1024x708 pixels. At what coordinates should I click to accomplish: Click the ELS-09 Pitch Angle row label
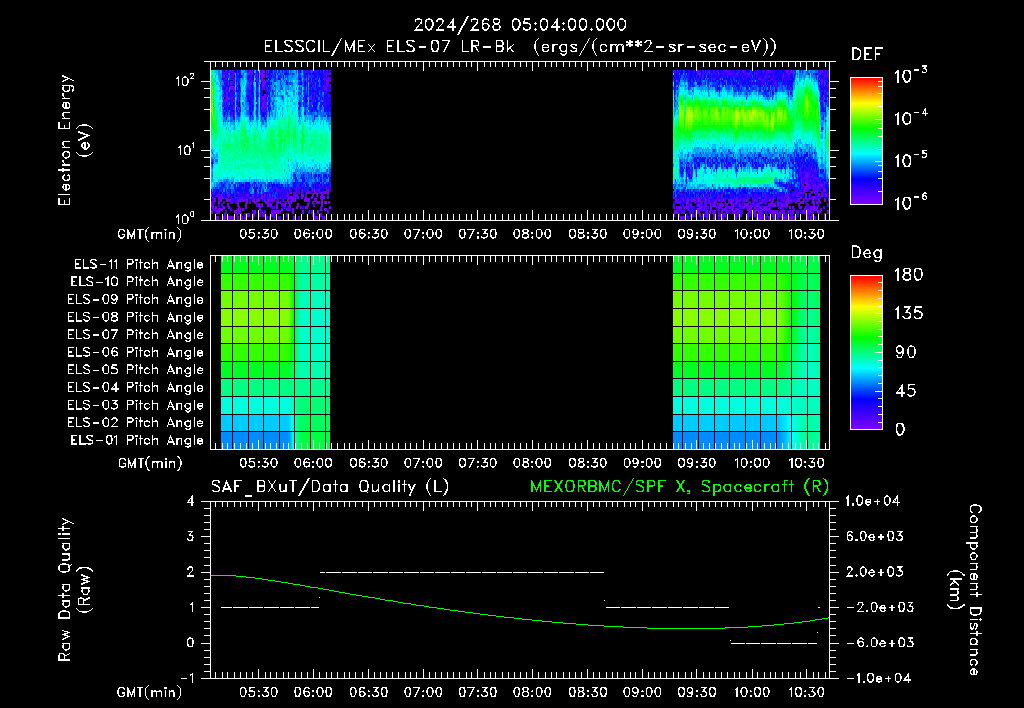click(x=136, y=300)
